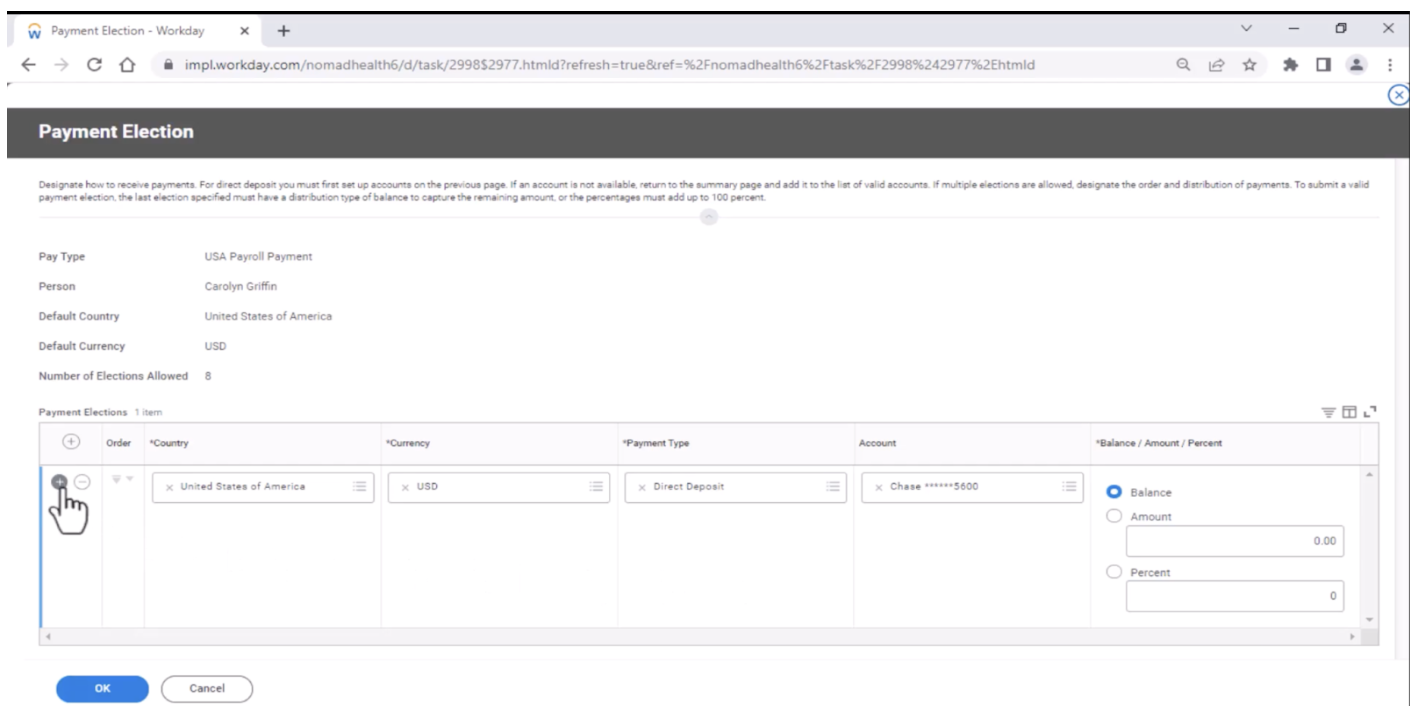1410x706 pixels.
Task: Expand Payment Elections table to fullscreen
Action: pyautogui.click(x=1370, y=411)
